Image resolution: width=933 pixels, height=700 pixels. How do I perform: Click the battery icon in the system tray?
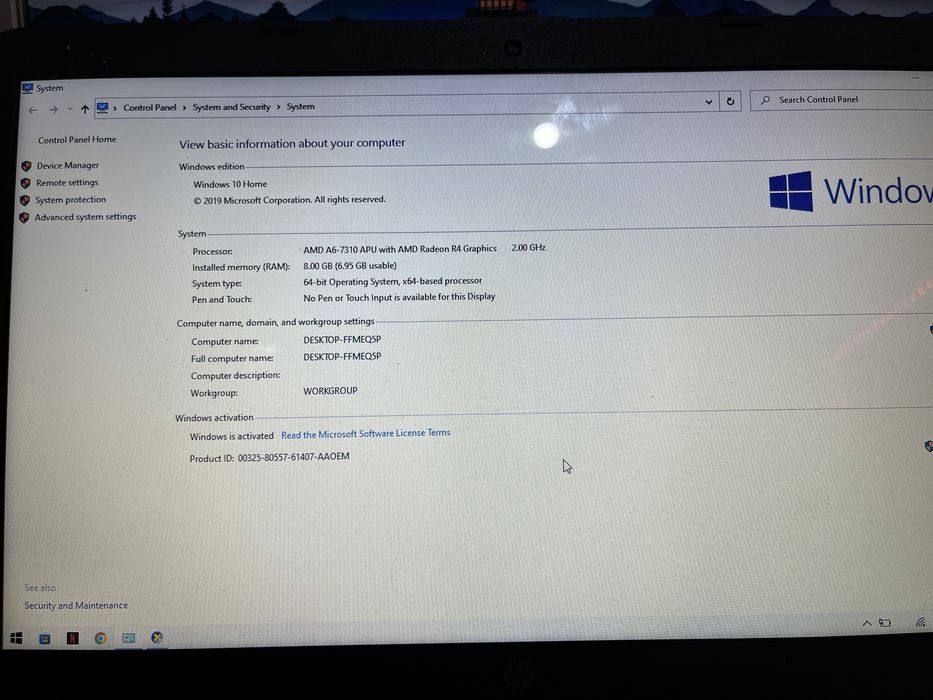pyautogui.click(x=885, y=623)
